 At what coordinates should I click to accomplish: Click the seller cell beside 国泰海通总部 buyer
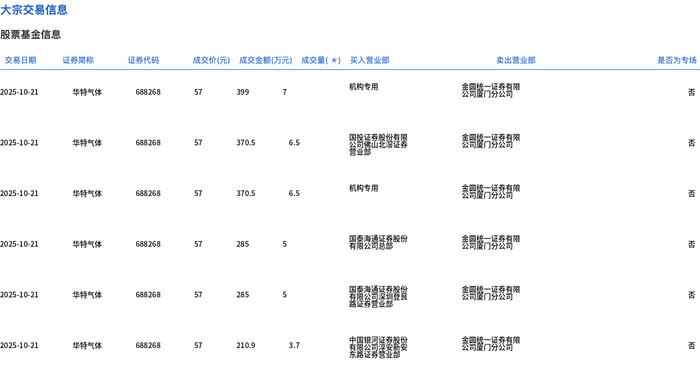click(x=491, y=242)
